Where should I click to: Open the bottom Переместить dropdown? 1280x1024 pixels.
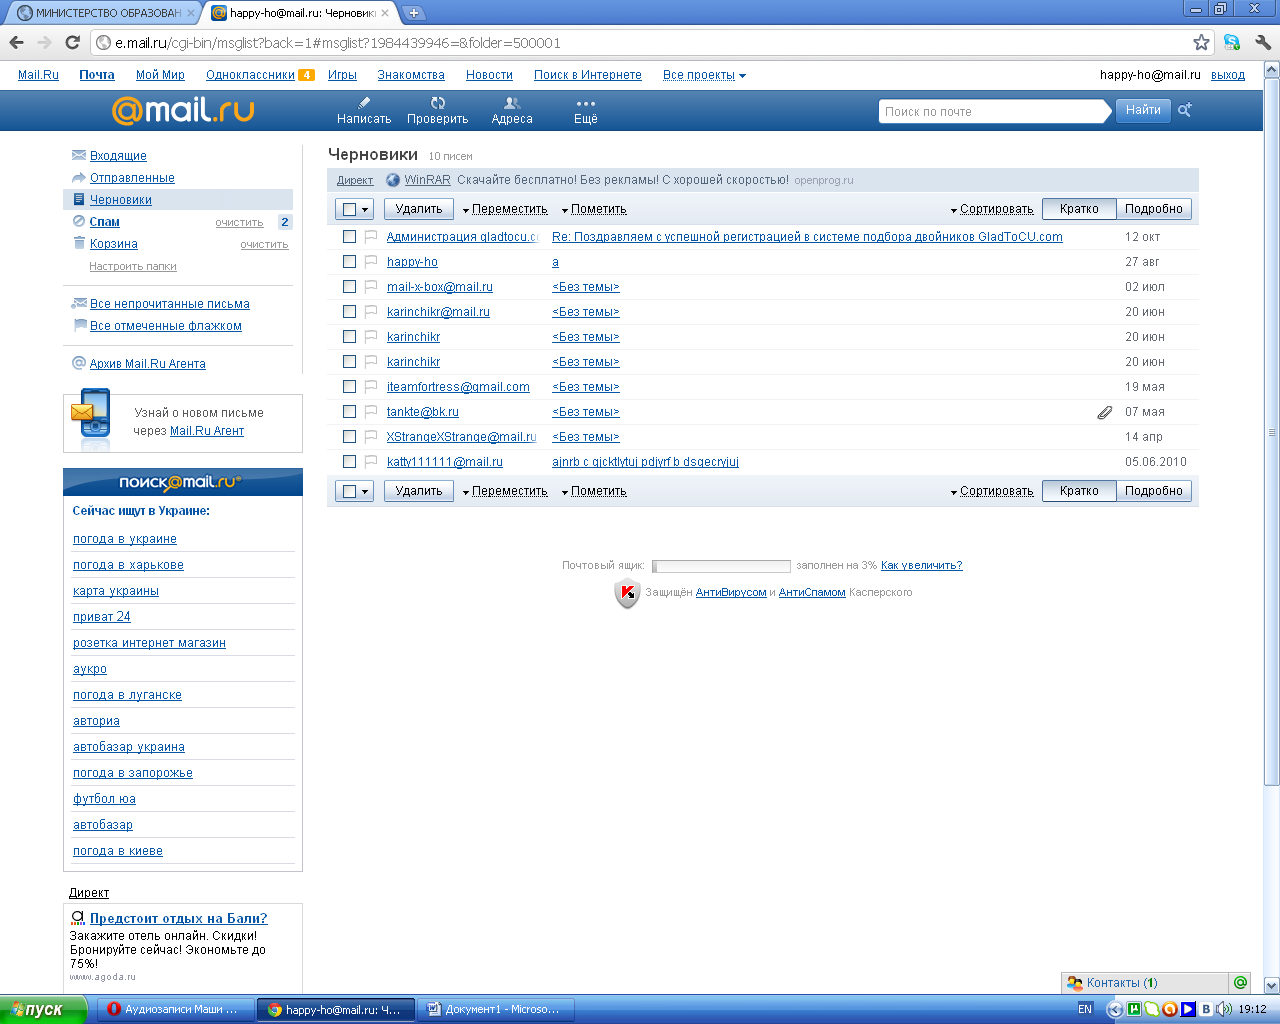(505, 491)
